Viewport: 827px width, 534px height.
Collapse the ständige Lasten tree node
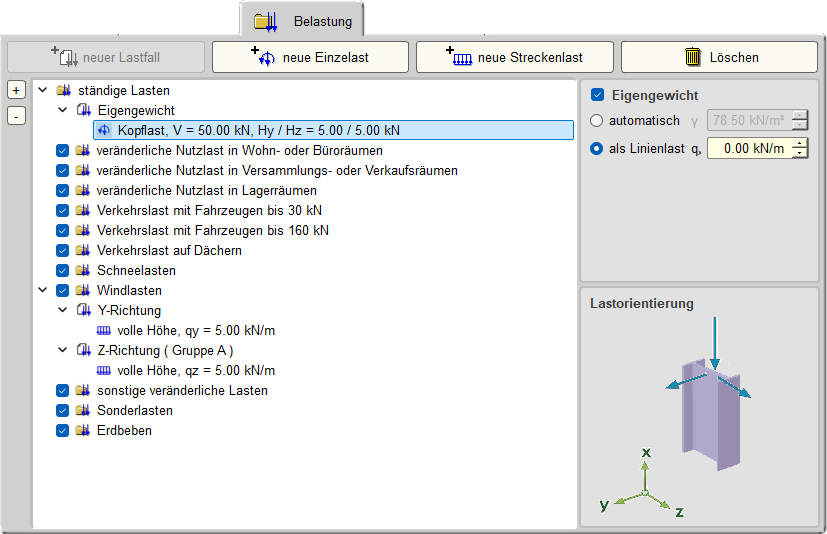[42, 90]
